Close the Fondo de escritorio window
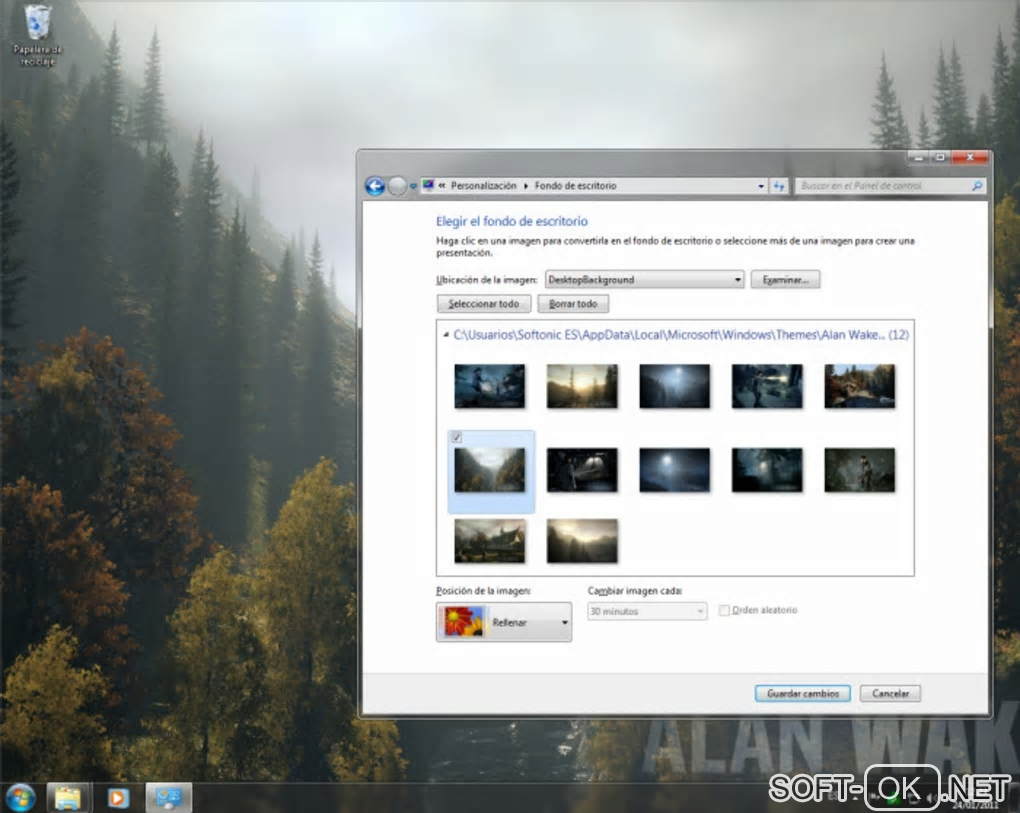The height and width of the screenshot is (813, 1020). tap(970, 157)
